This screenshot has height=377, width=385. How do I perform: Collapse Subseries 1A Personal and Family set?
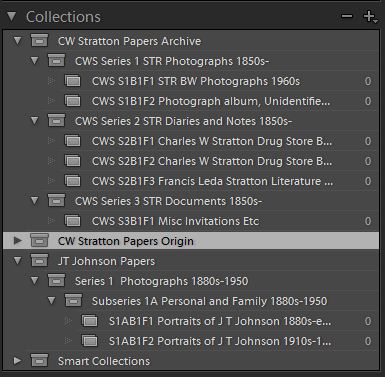(52, 301)
